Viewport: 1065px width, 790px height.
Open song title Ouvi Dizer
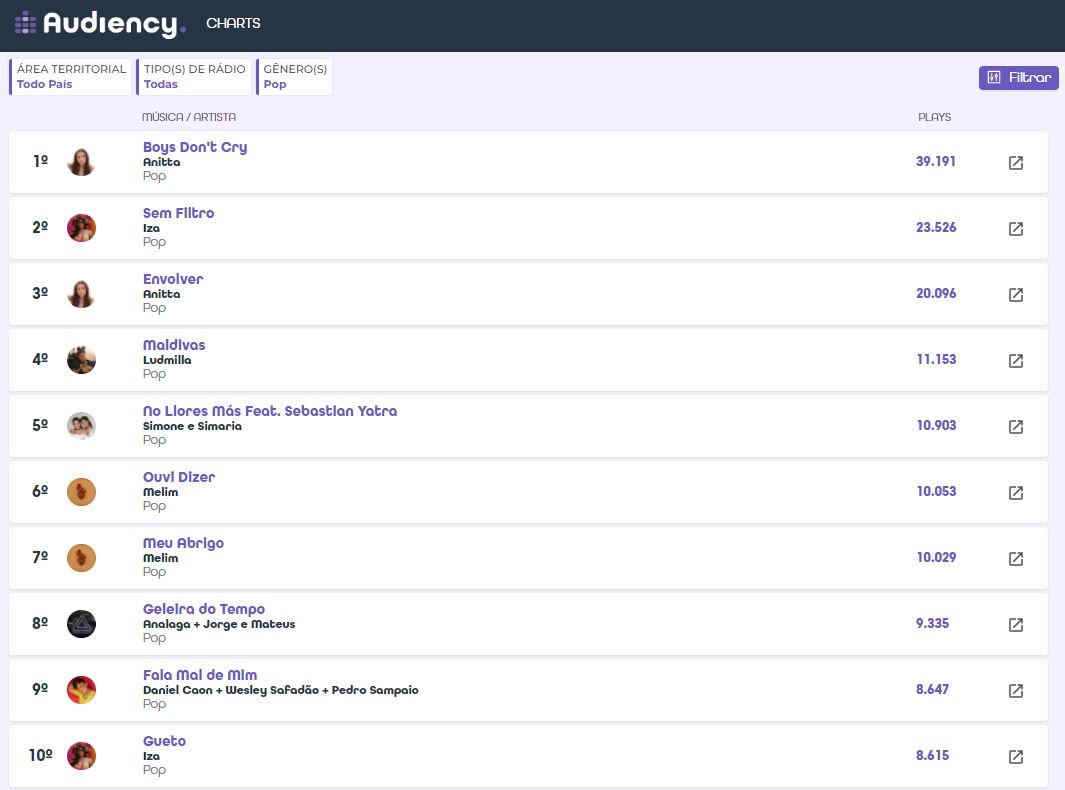point(179,476)
